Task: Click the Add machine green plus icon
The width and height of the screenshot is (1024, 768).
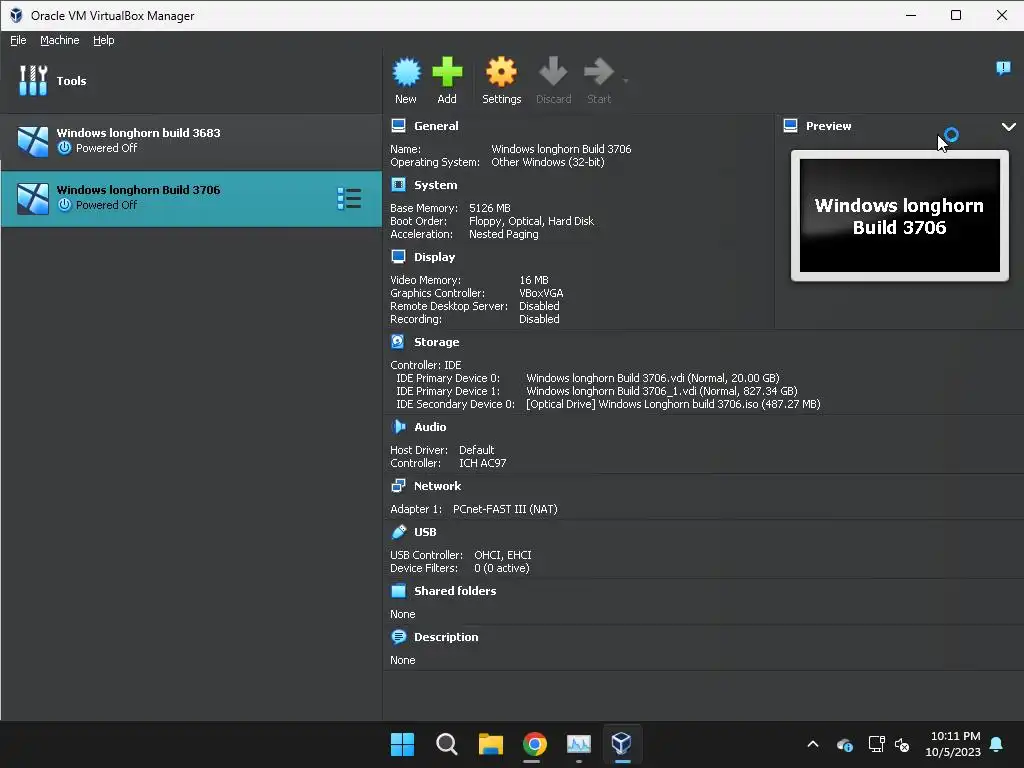Action: tap(447, 72)
